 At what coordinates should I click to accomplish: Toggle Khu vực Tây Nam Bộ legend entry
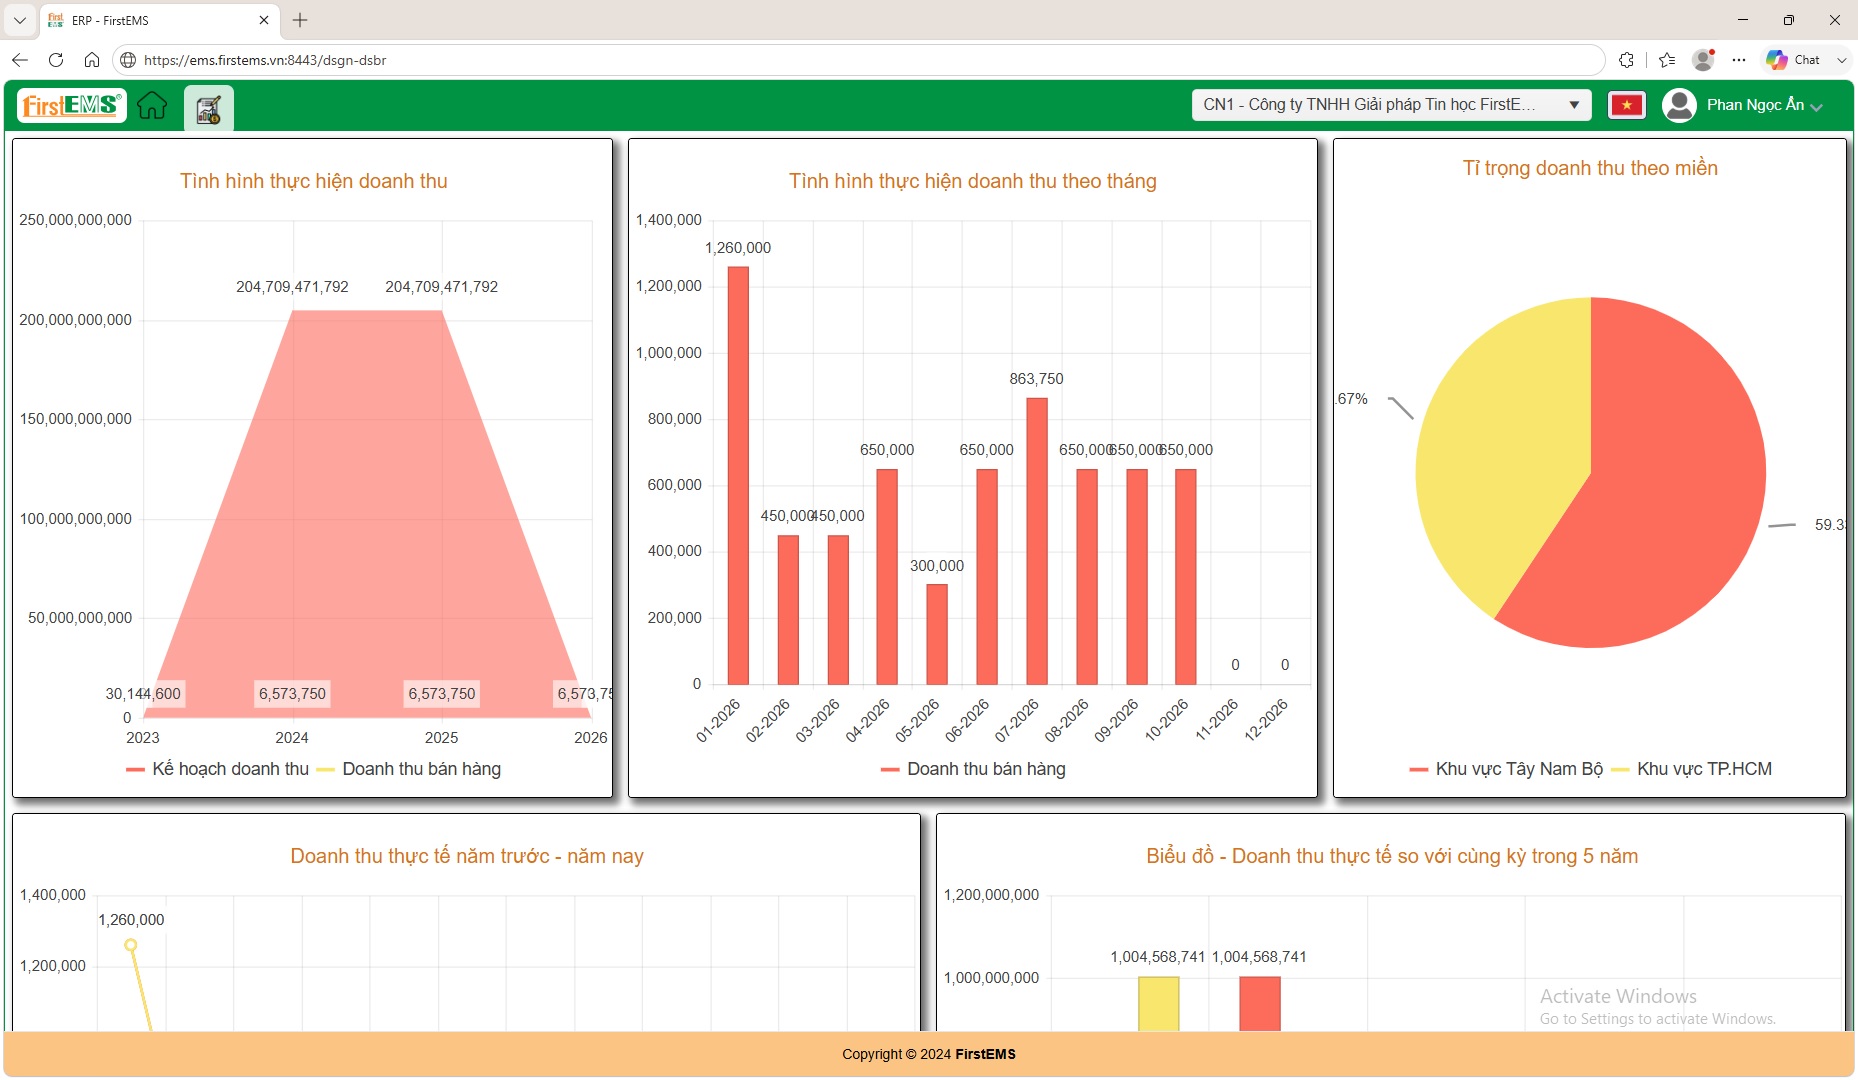click(x=1505, y=769)
